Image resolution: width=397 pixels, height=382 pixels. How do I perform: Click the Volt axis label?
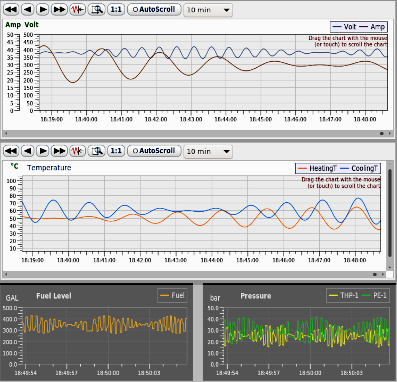32,25
